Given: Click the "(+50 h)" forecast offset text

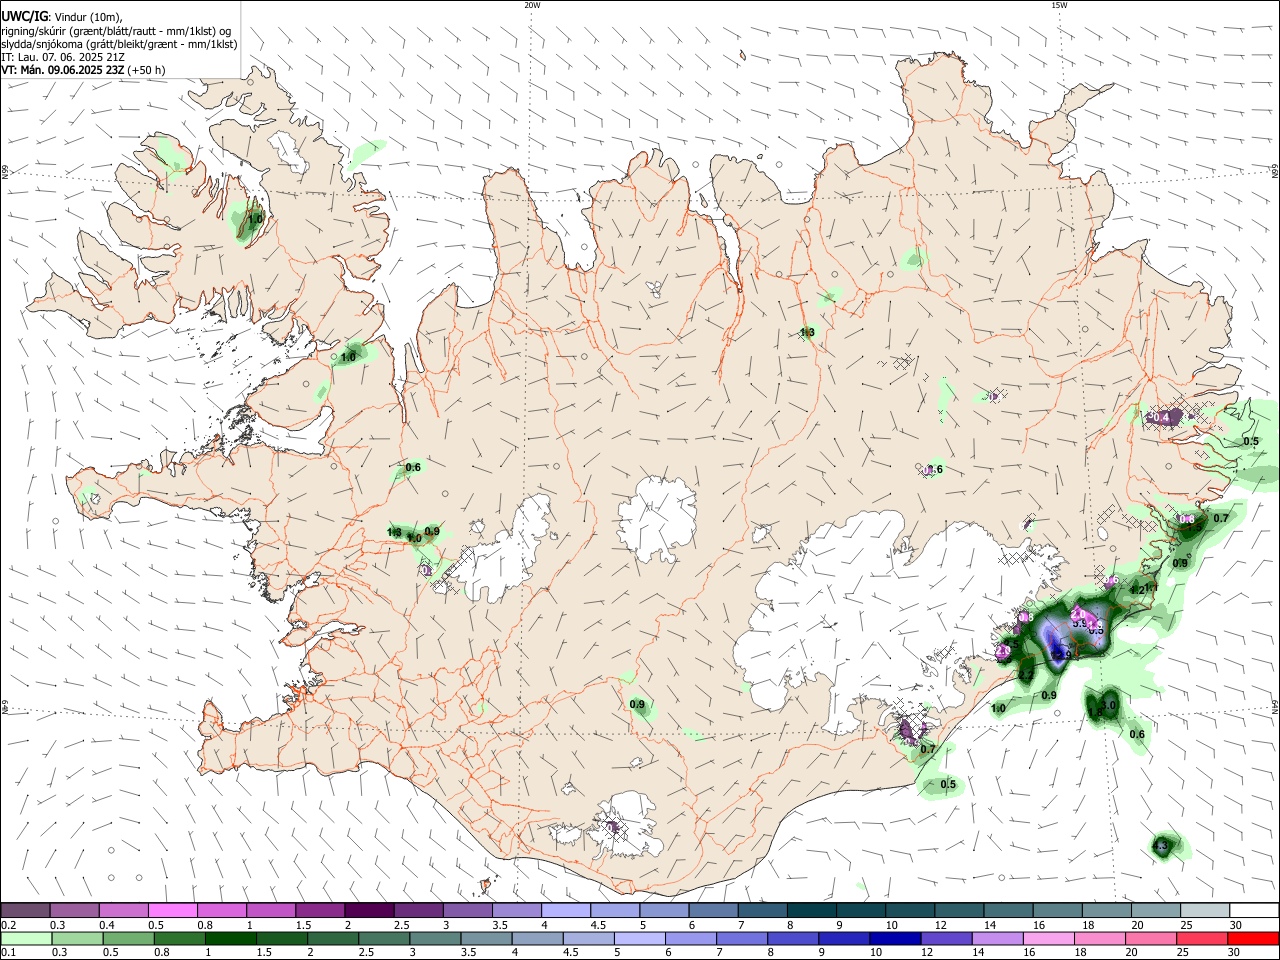Looking at the screenshot, I should pos(147,70).
